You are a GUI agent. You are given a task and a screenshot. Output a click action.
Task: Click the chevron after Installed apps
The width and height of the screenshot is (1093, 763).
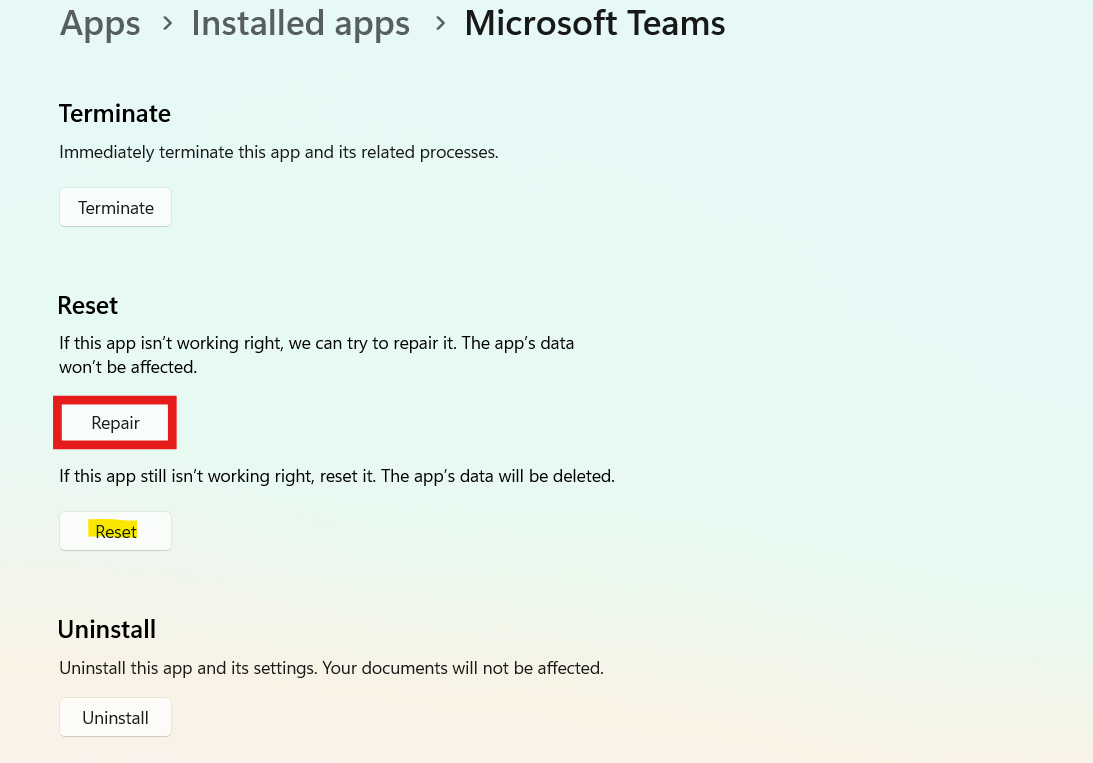[x=439, y=24]
